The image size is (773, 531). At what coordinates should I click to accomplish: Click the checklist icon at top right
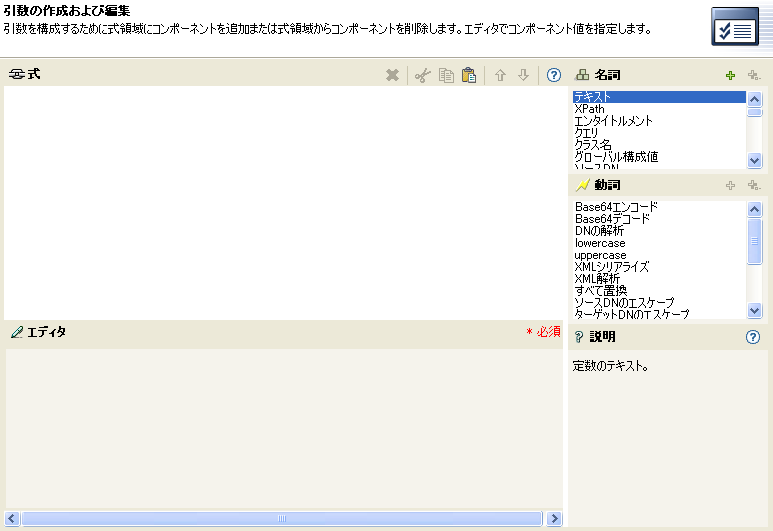tap(735, 26)
